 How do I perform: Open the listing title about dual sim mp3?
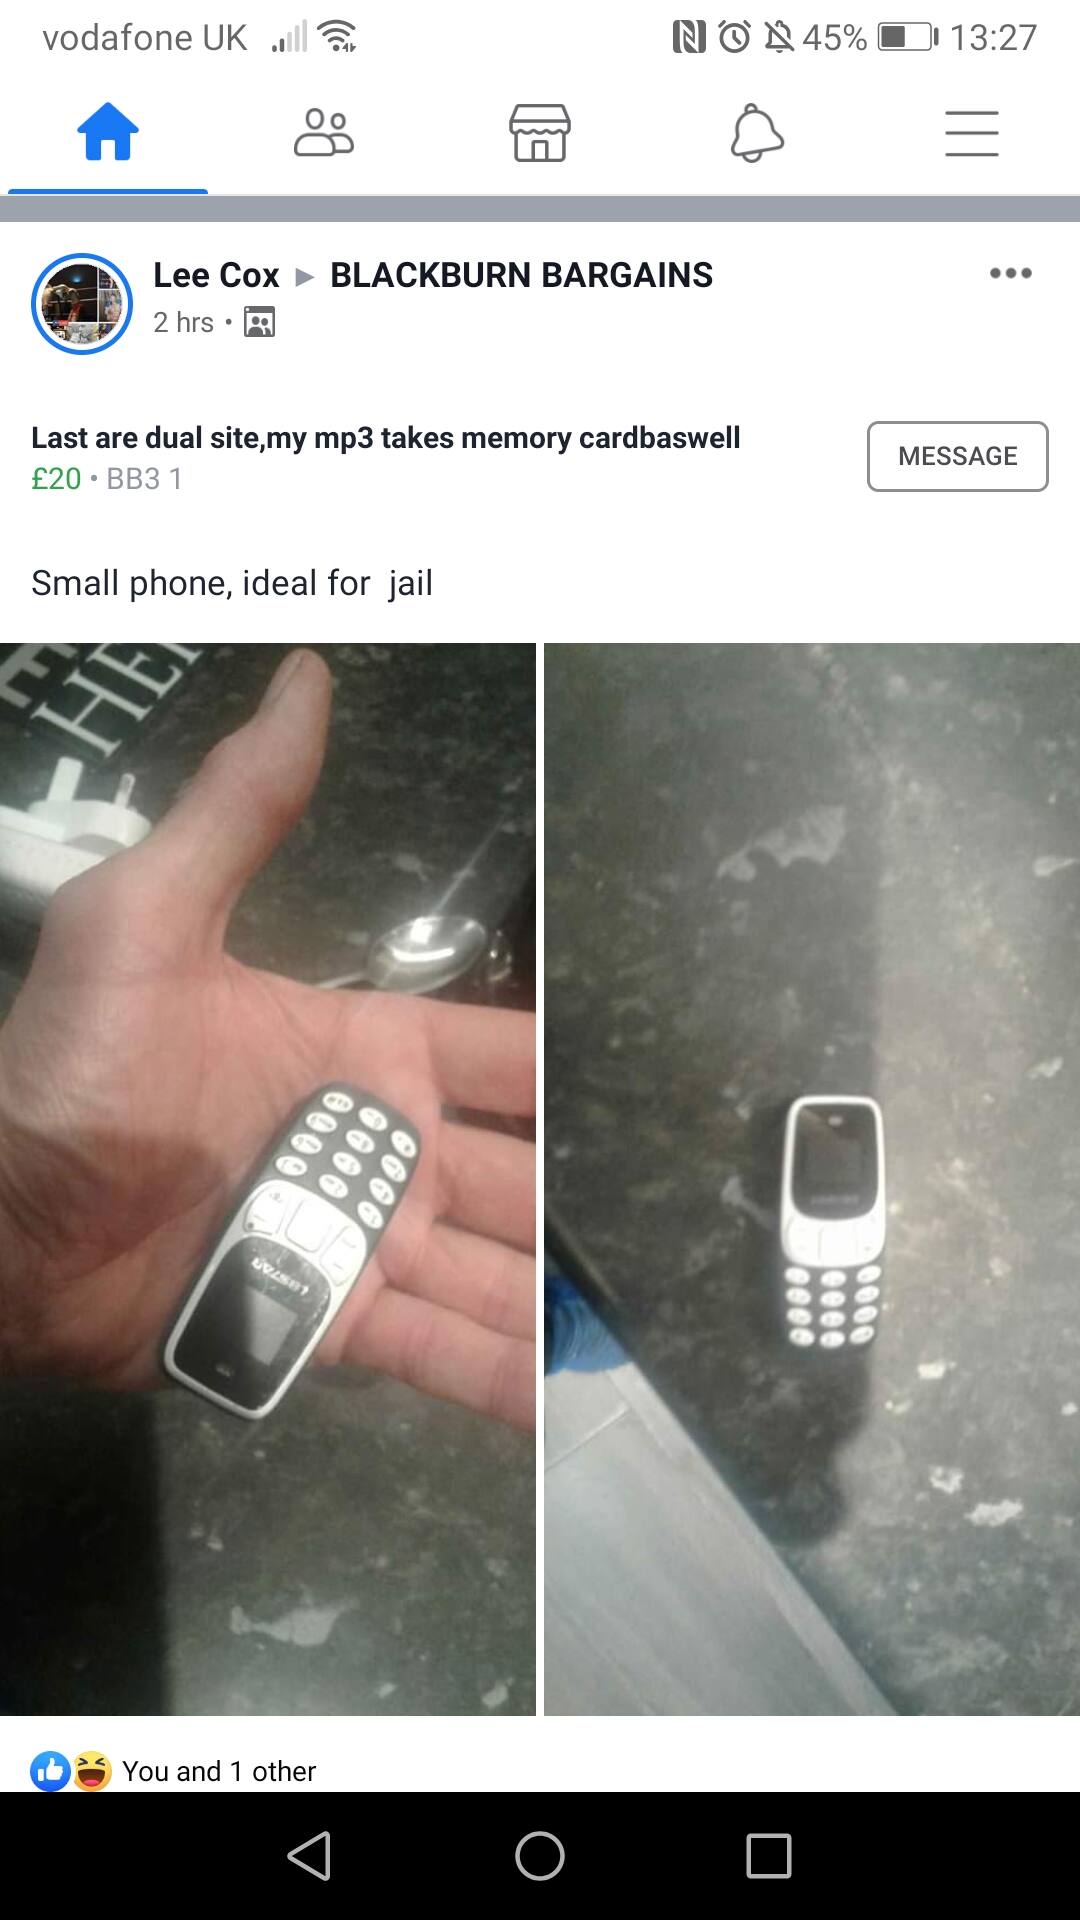click(x=386, y=438)
